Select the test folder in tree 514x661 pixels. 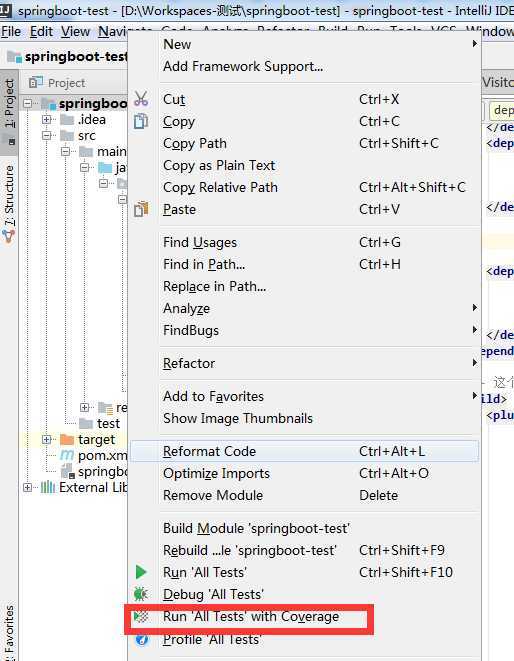tap(108, 423)
